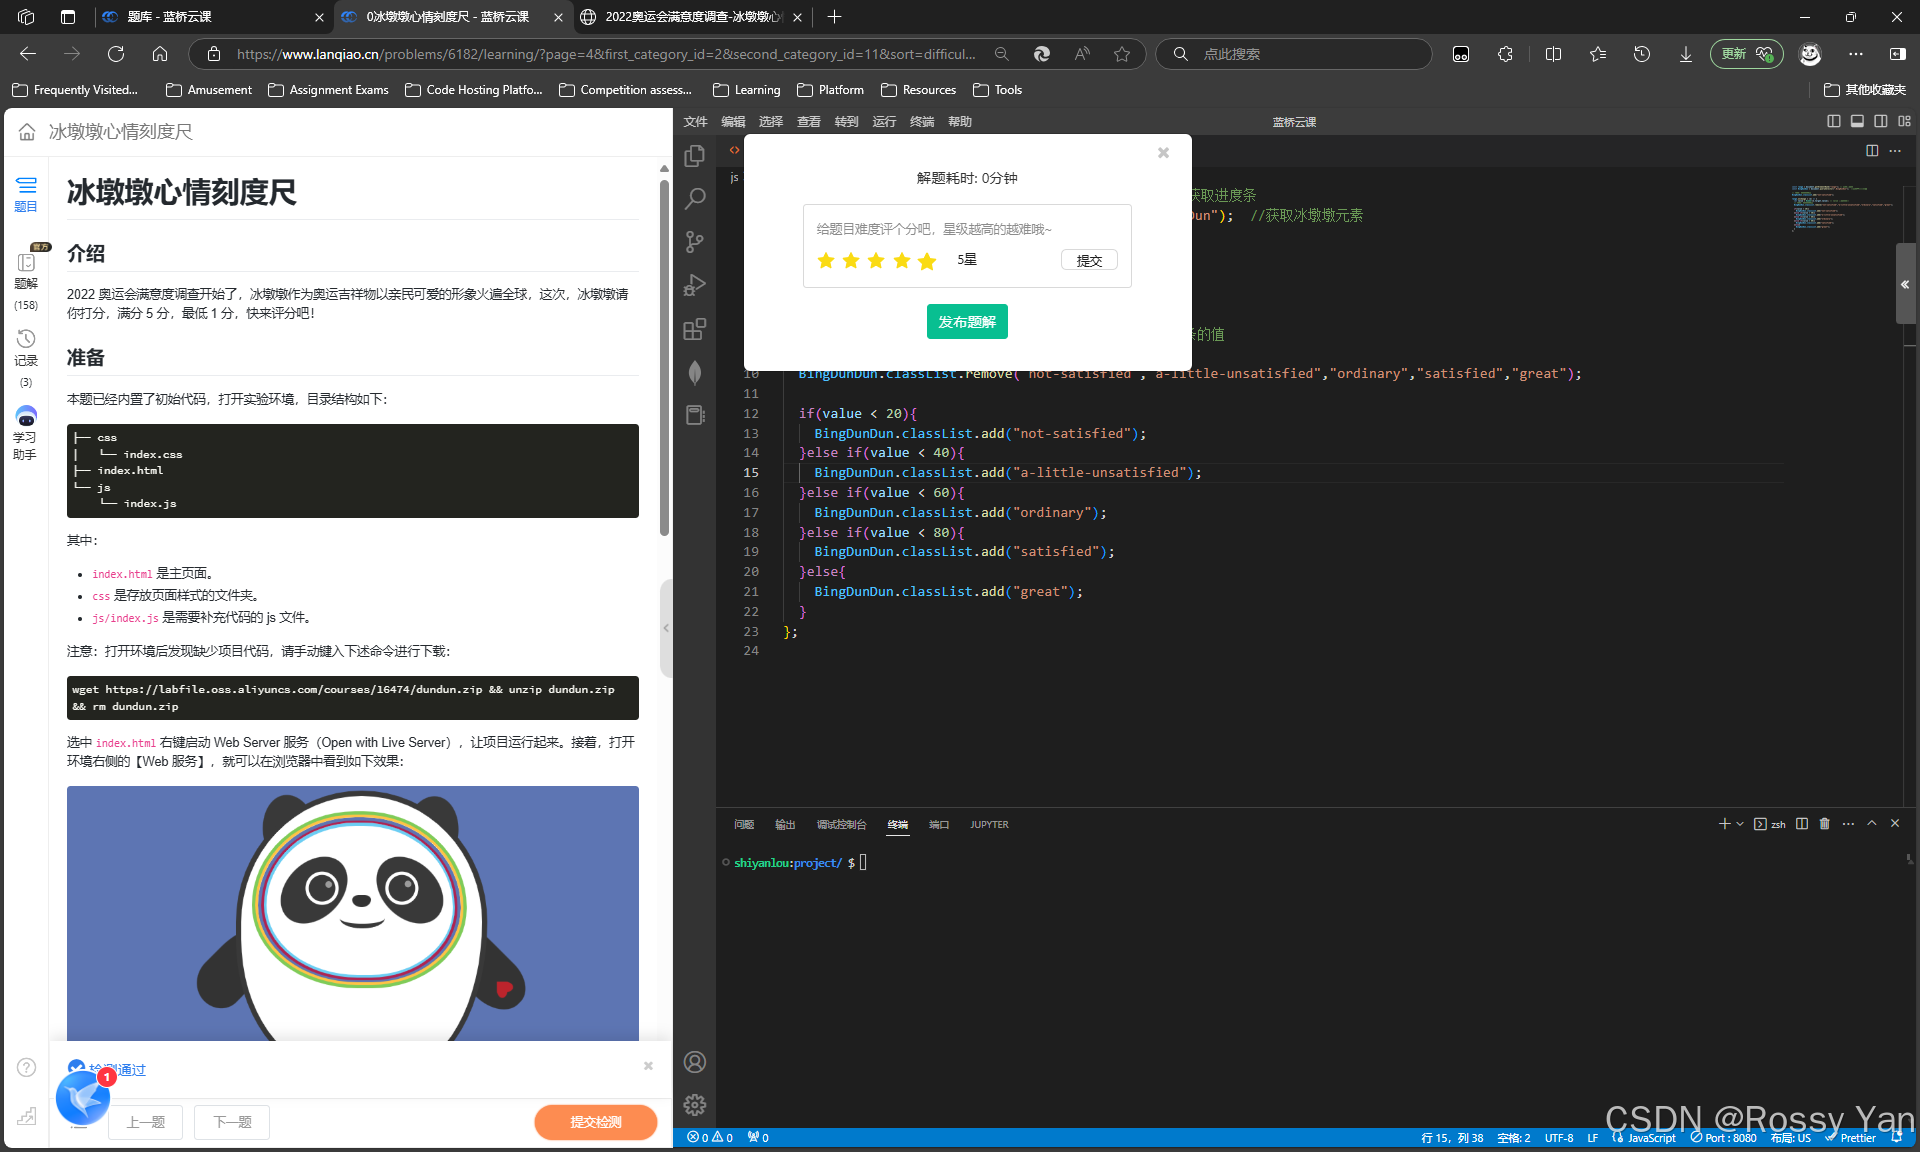Screen dimensions: 1920x1152
Task: Open the Search icon in activity bar
Action: pos(695,199)
